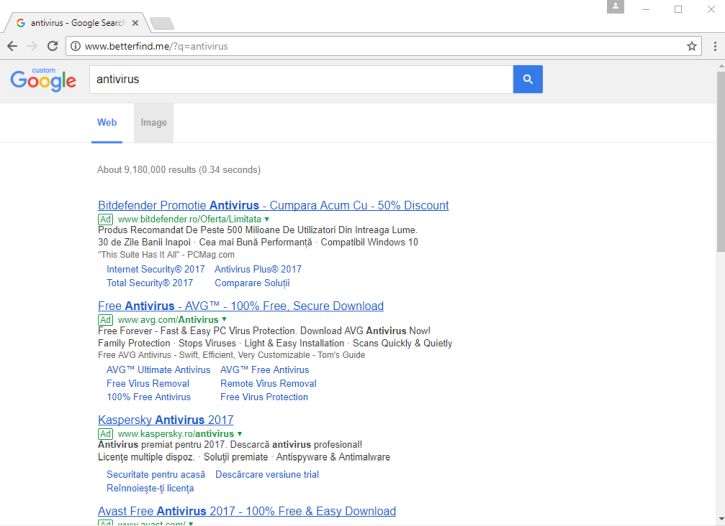This screenshot has height=526, width=725.
Task: Follow the Total Security 2017 sitelink
Action: [x=150, y=283]
